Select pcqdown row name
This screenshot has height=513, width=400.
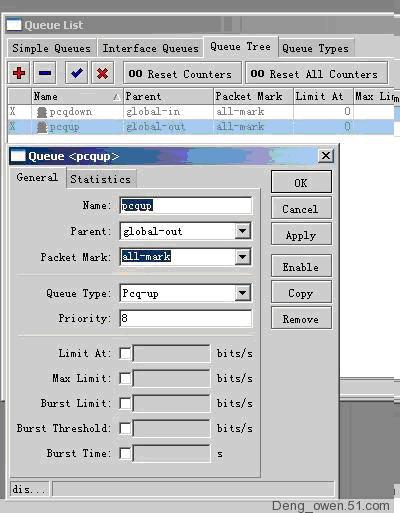coord(70,112)
